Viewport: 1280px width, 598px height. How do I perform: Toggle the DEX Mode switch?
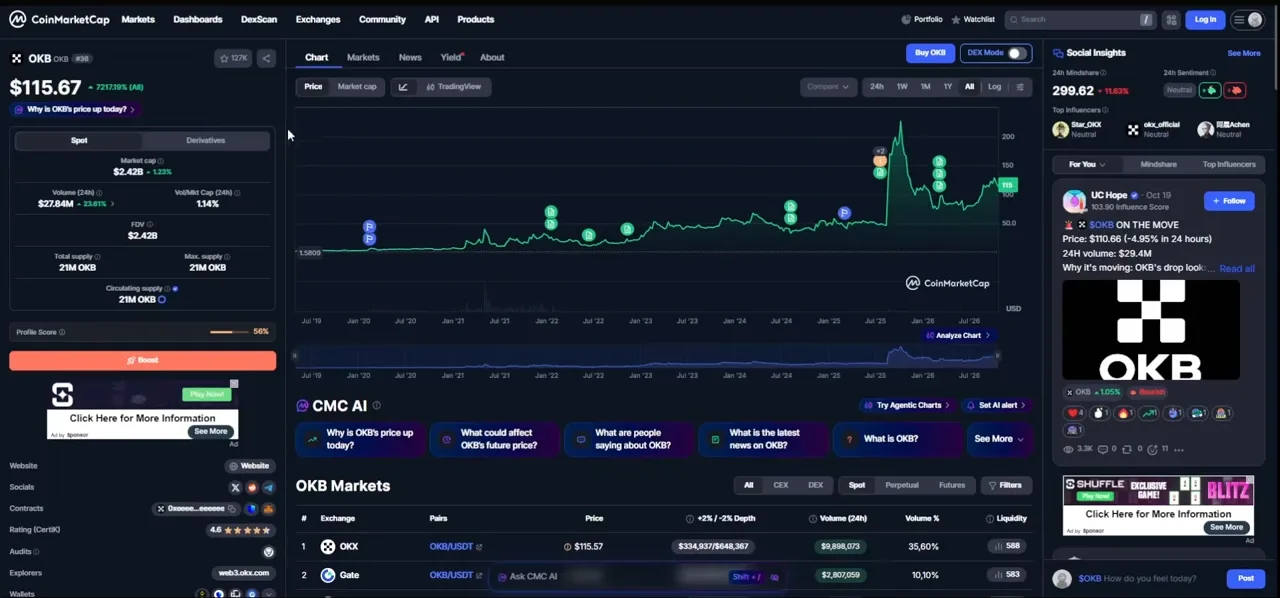pyautogui.click(x=1016, y=53)
